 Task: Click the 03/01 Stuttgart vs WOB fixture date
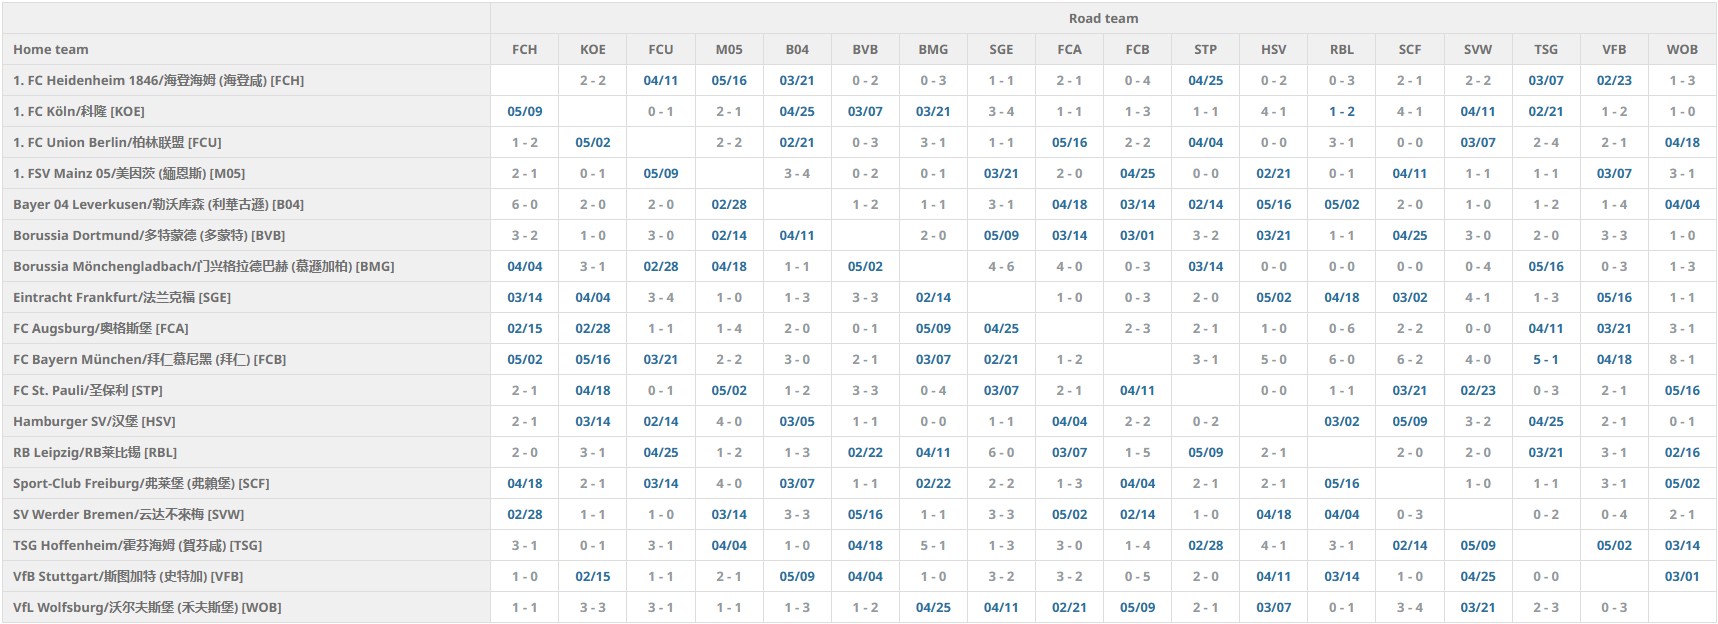pos(1681,576)
